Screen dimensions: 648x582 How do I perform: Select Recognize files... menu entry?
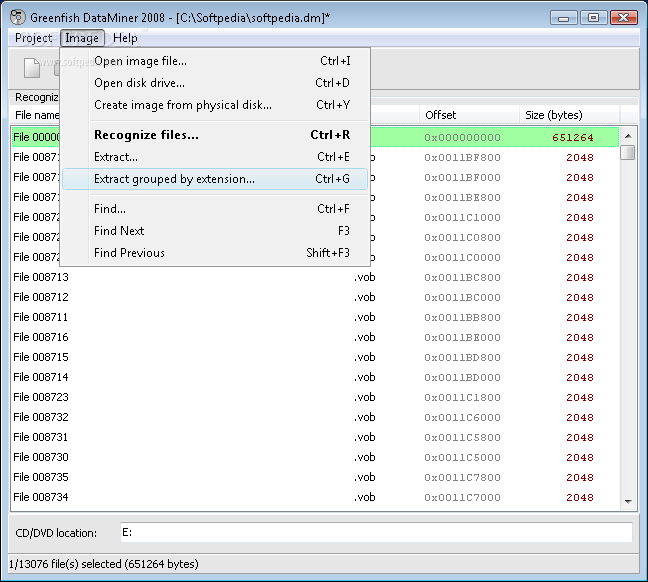(215, 135)
